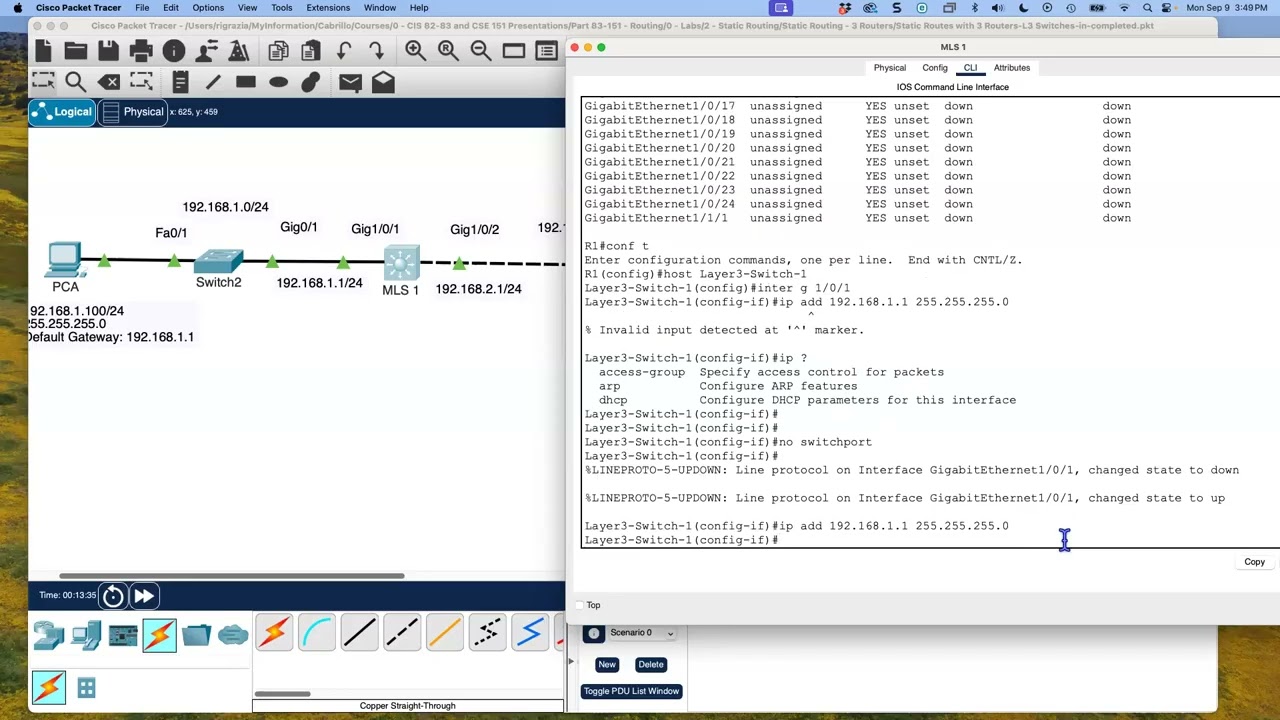Switch to the Physical tab in MLS 1

[889, 68]
